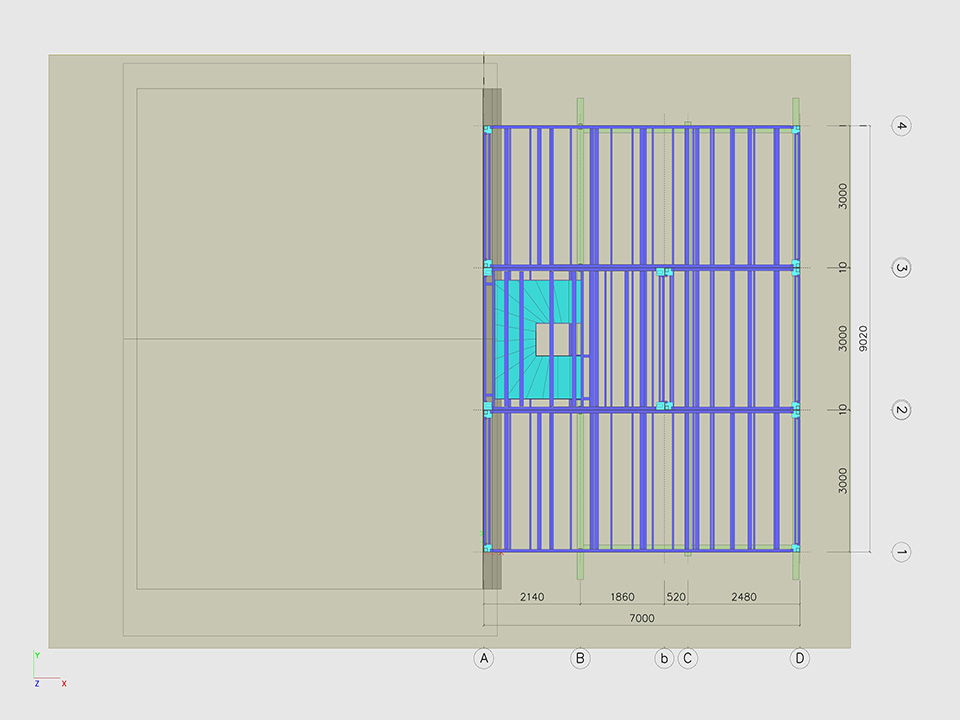Select the 520 dimension value
Image resolution: width=960 pixels, height=720 pixels.
point(676,597)
